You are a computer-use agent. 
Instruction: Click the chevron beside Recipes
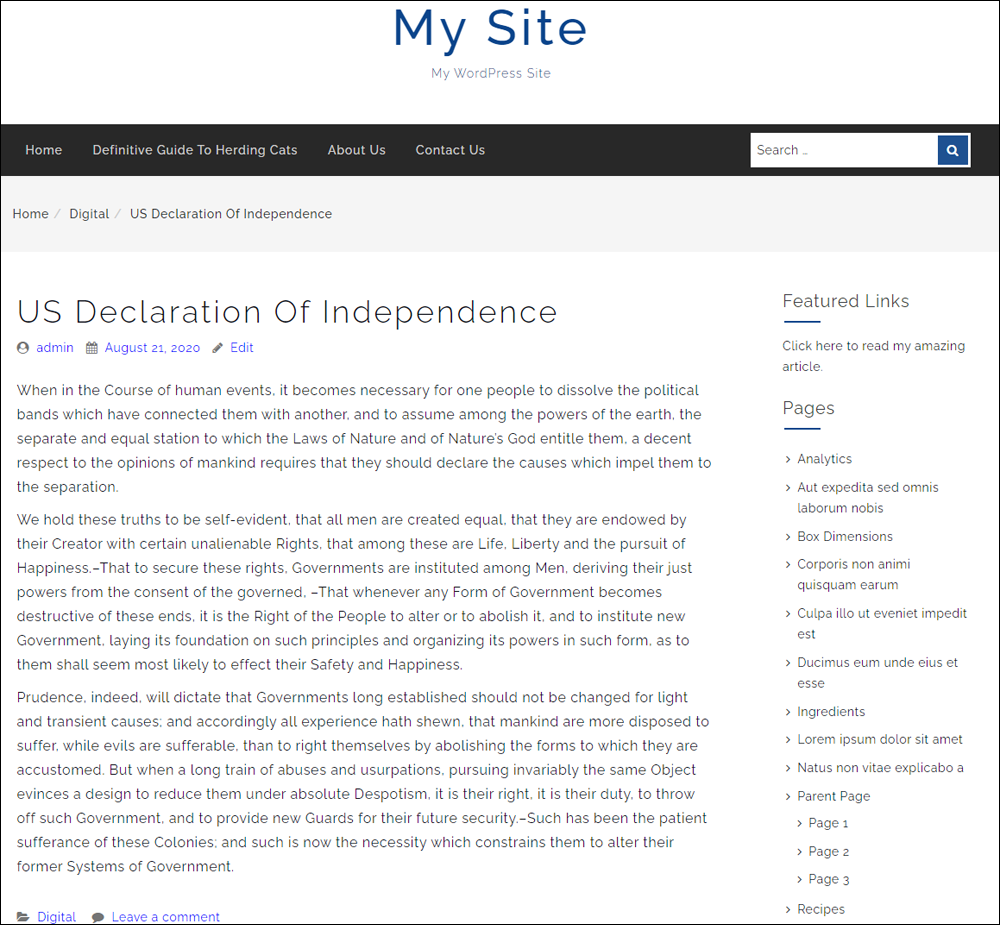click(x=788, y=909)
